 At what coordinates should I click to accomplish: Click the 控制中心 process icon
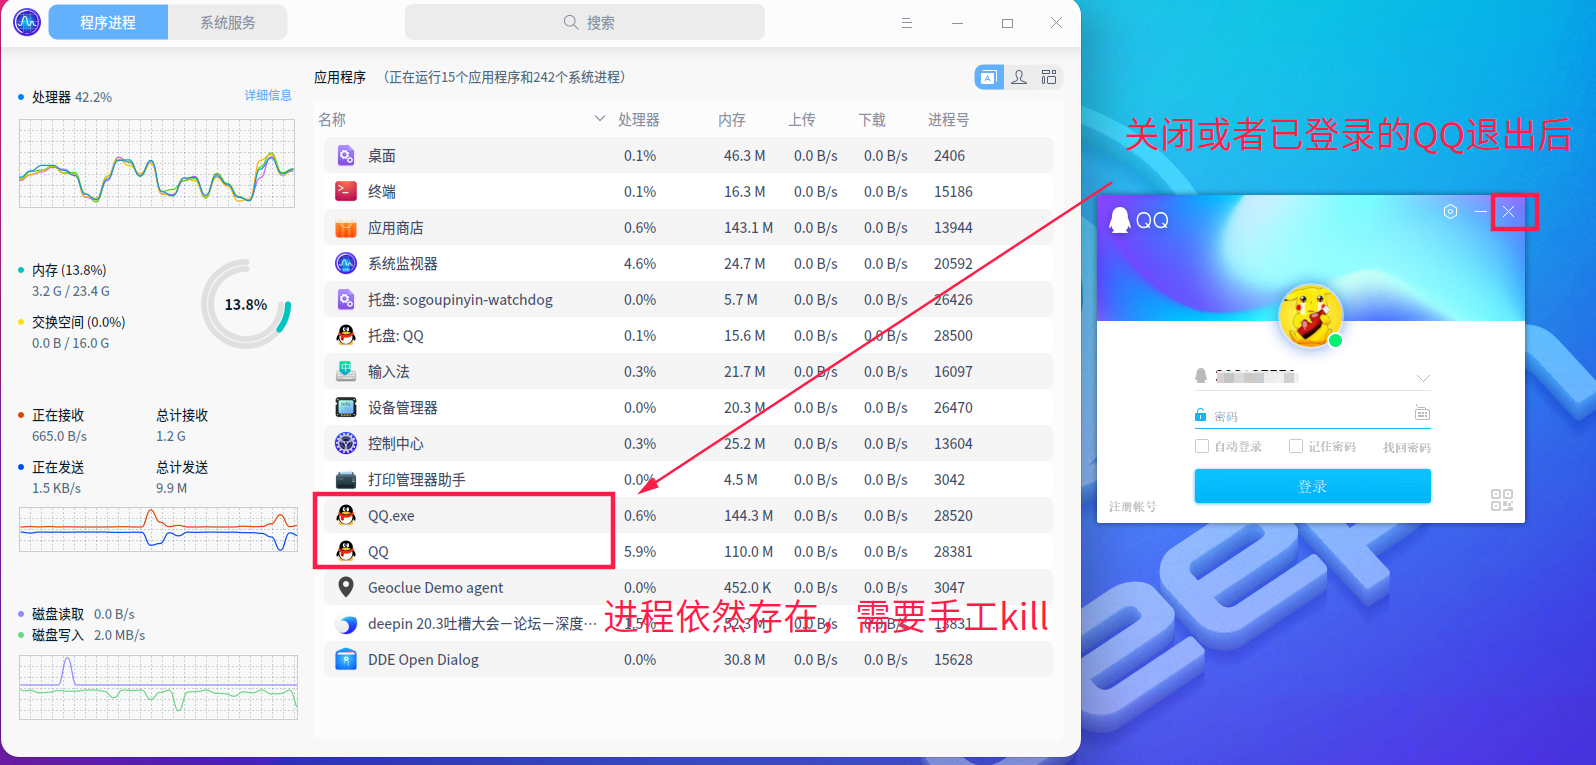346,444
